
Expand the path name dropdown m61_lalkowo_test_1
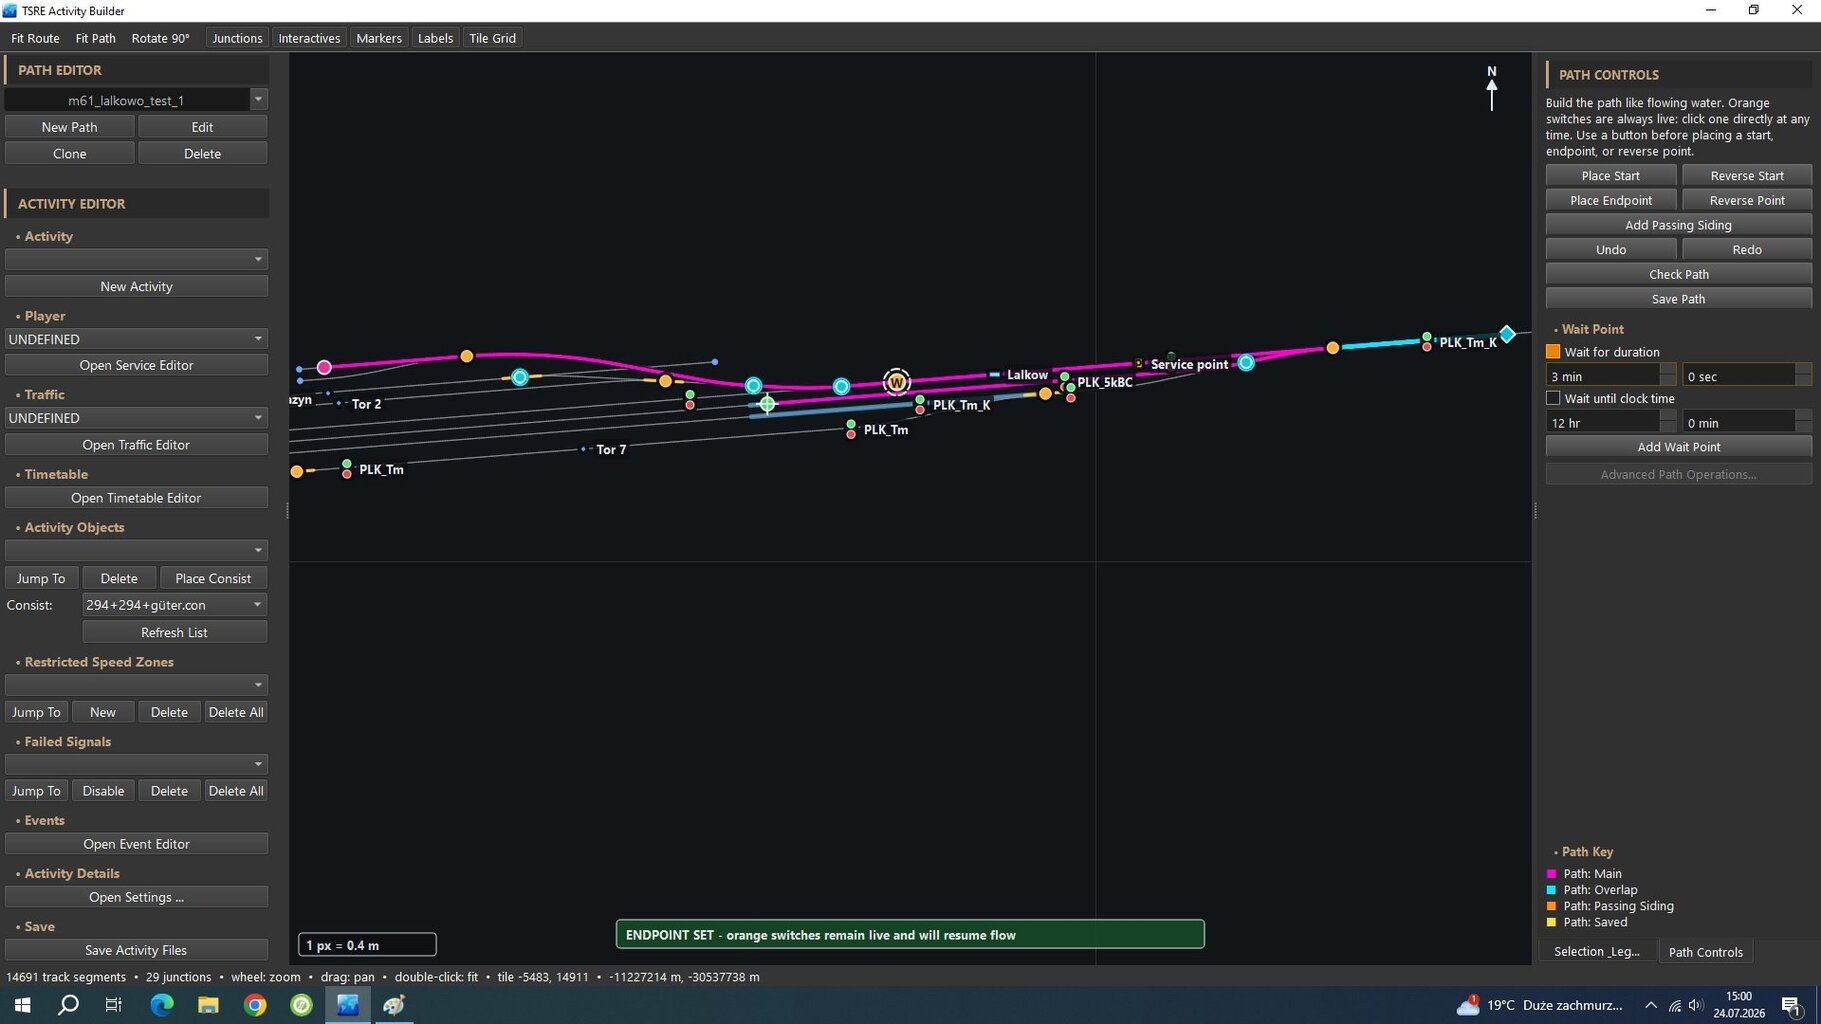click(258, 99)
